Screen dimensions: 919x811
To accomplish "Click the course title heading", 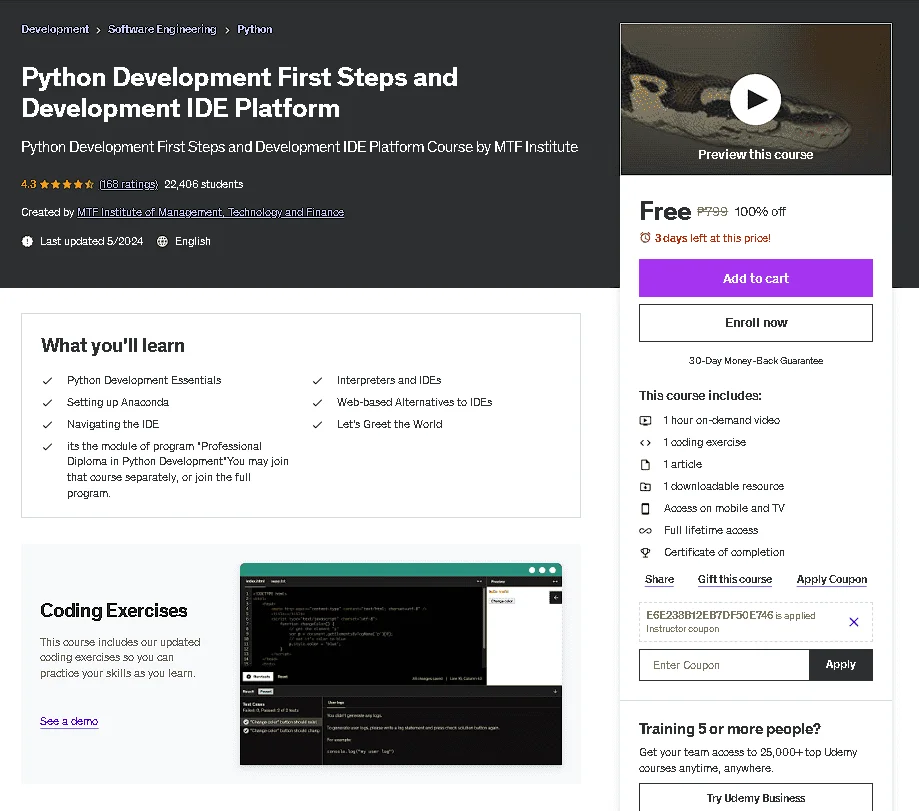I will (239, 93).
